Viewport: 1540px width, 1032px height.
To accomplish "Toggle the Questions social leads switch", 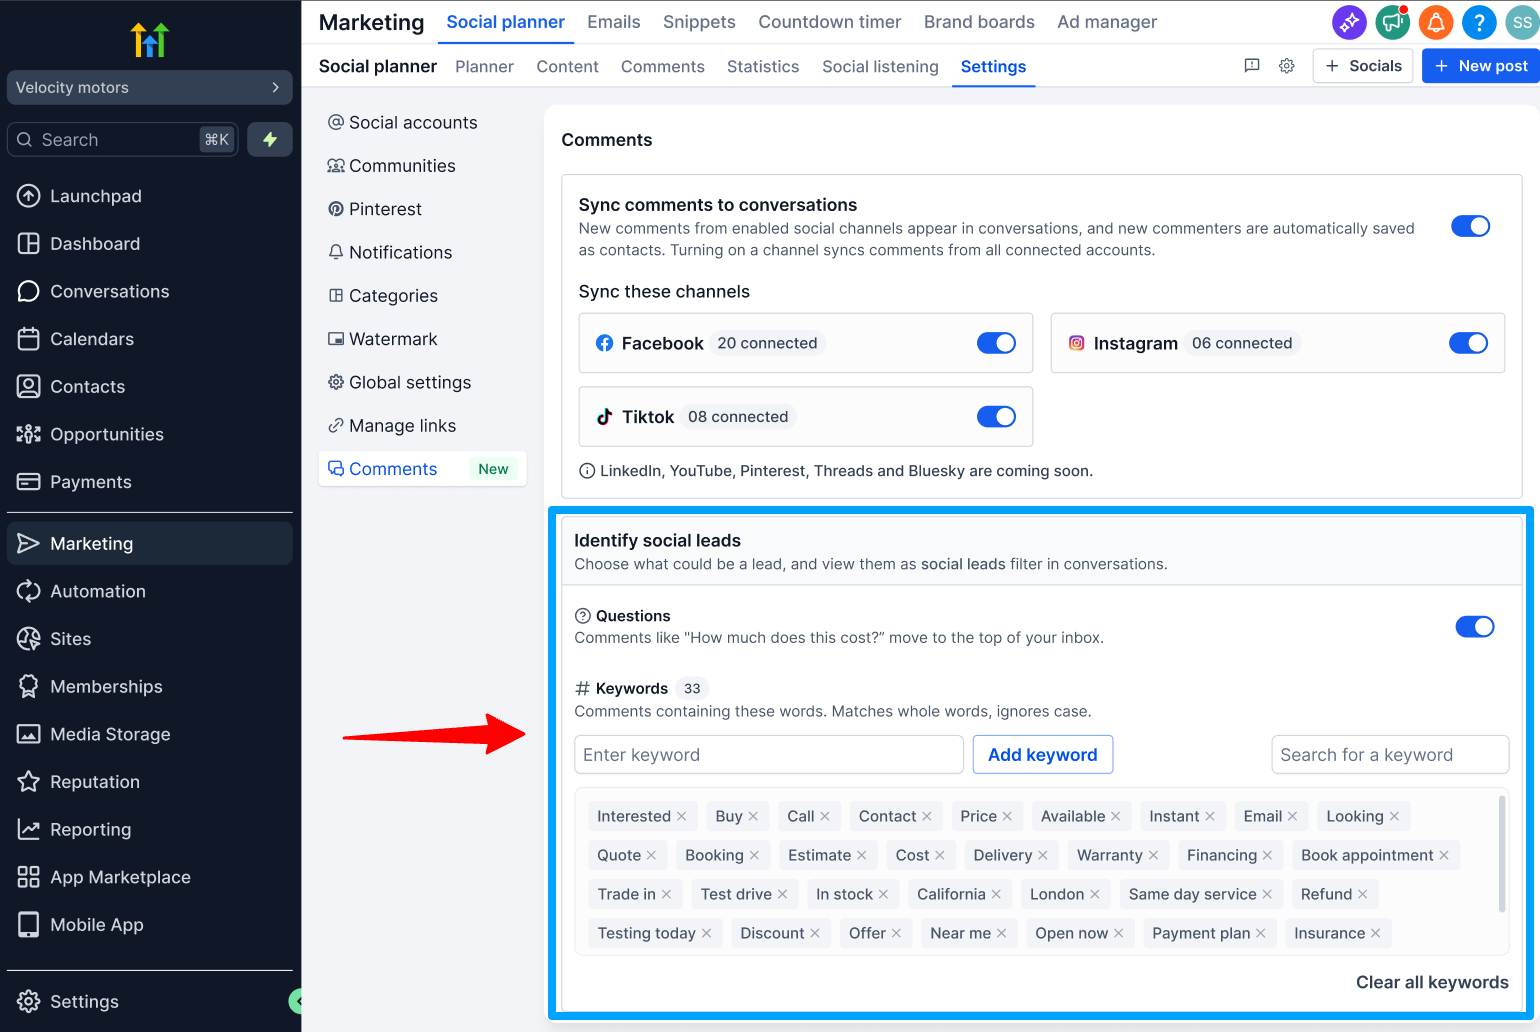I will click(x=1475, y=627).
